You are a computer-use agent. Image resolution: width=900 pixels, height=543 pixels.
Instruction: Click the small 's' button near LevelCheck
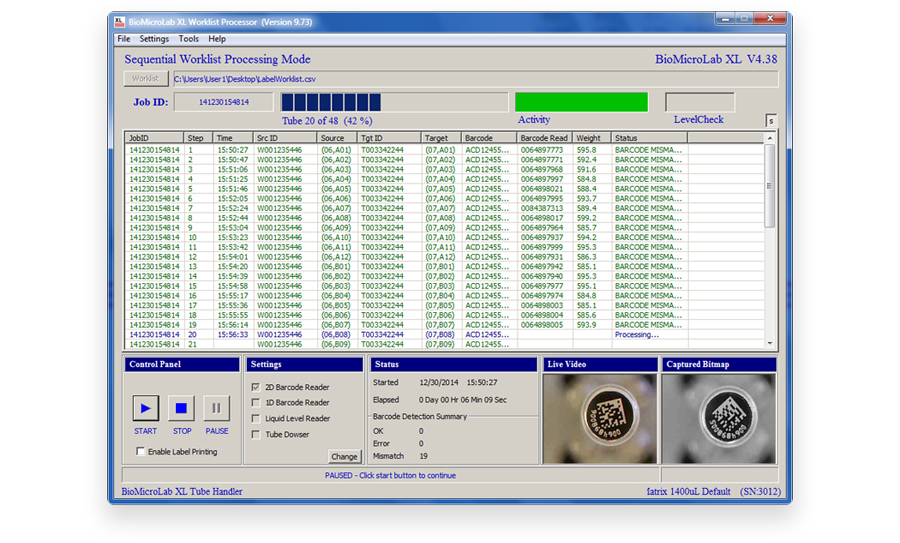click(x=771, y=121)
